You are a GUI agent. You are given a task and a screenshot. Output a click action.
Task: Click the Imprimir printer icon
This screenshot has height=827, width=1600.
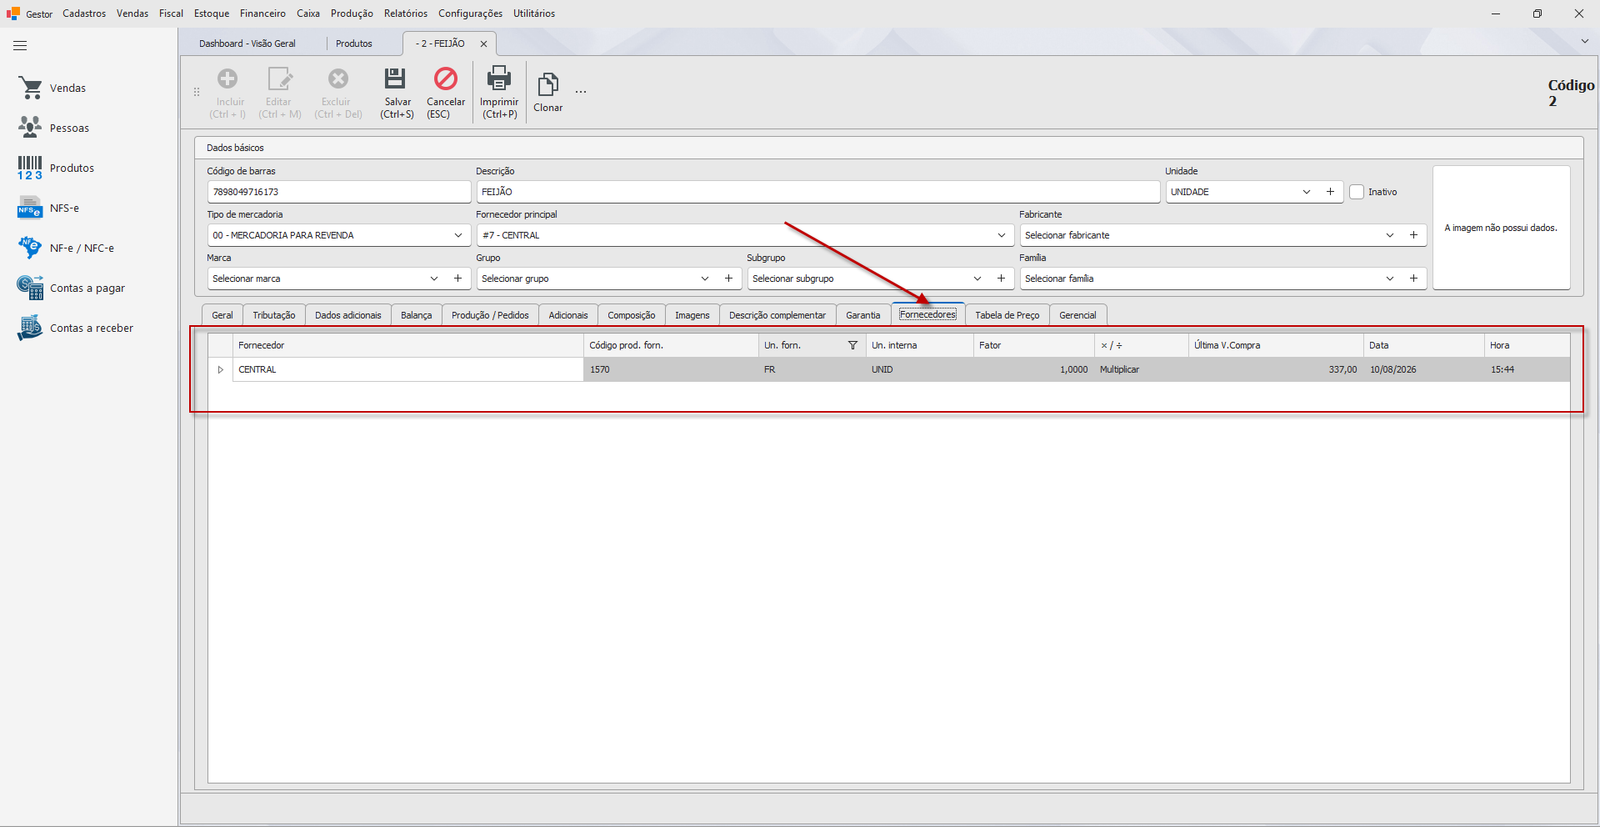(x=499, y=78)
